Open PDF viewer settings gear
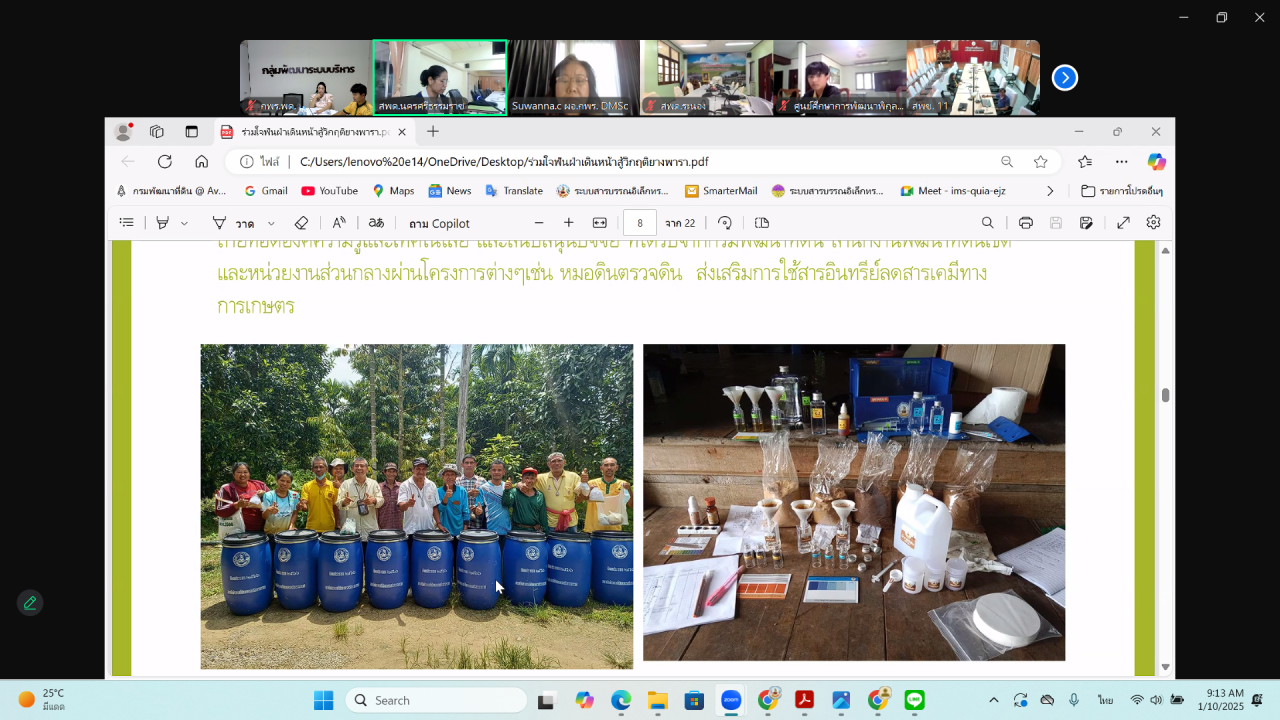Screen dimensions: 1280x720 click(1153, 223)
